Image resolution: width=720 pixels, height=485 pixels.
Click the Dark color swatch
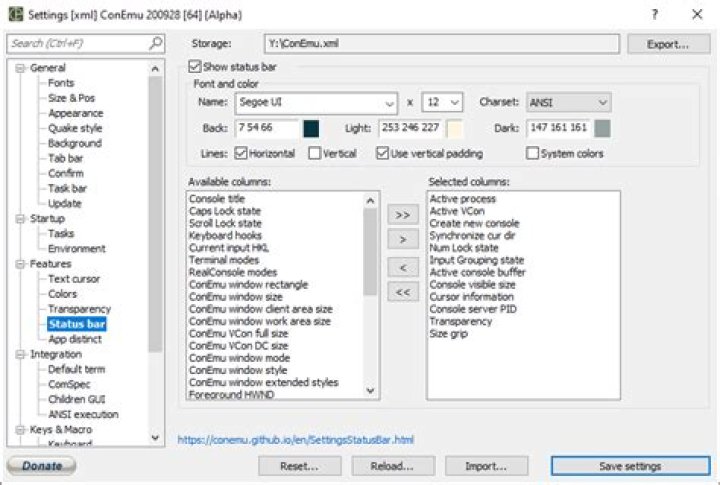coord(602,129)
